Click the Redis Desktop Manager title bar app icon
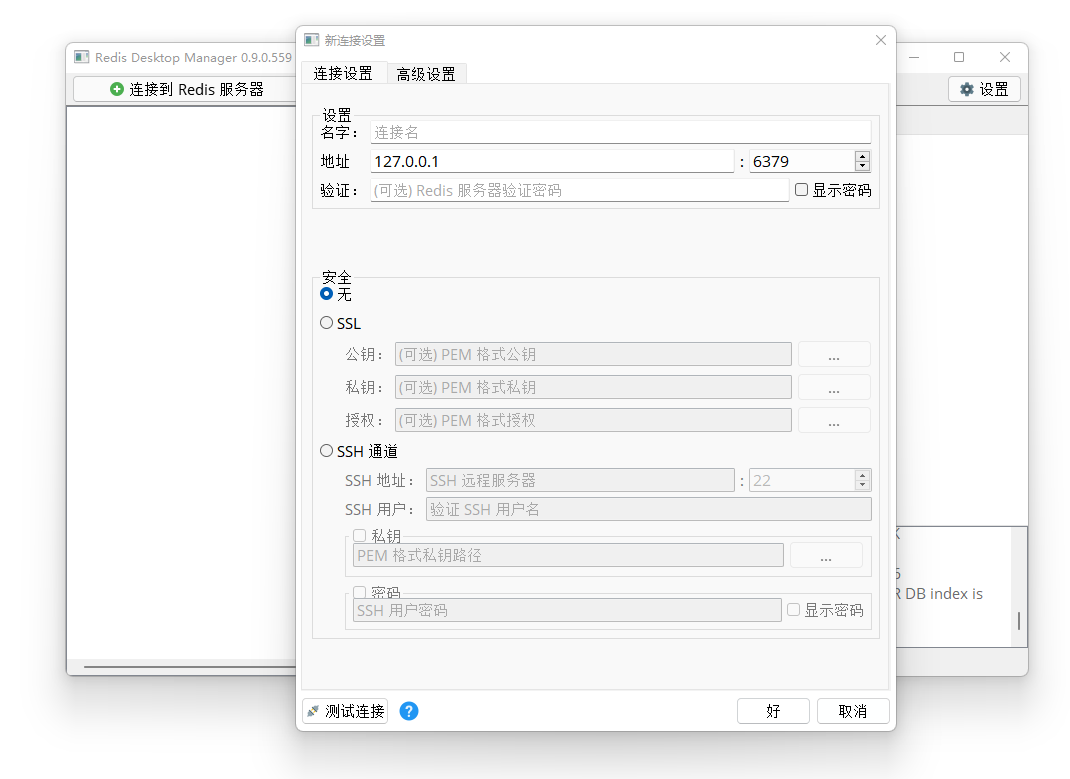1070x779 pixels. pyautogui.click(x=82, y=57)
